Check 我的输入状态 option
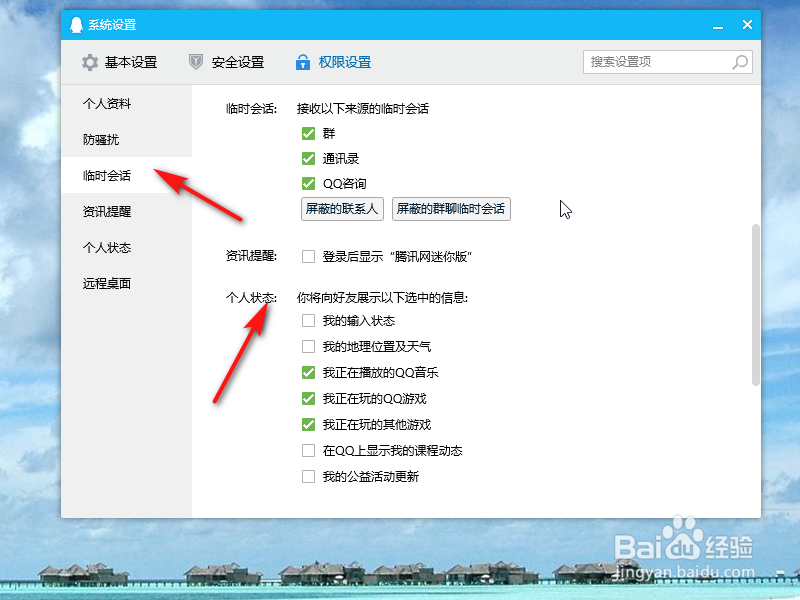Screen dimensions: 800x600 [x=308, y=320]
